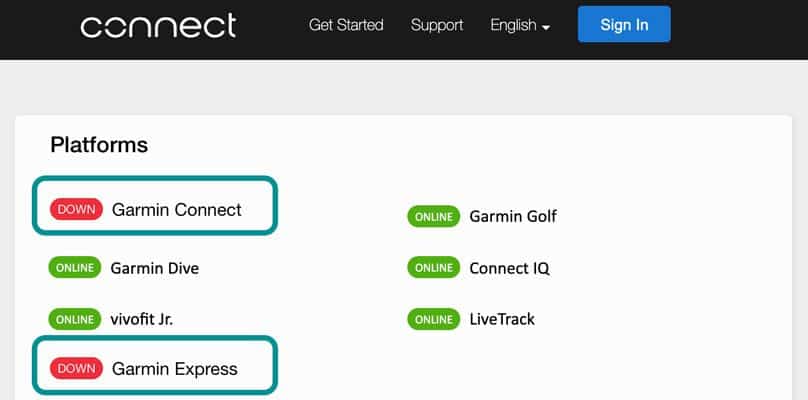The image size is (808, 400).
Task: Click the Garmin Connect logo
Action: (x=158, y=25)
